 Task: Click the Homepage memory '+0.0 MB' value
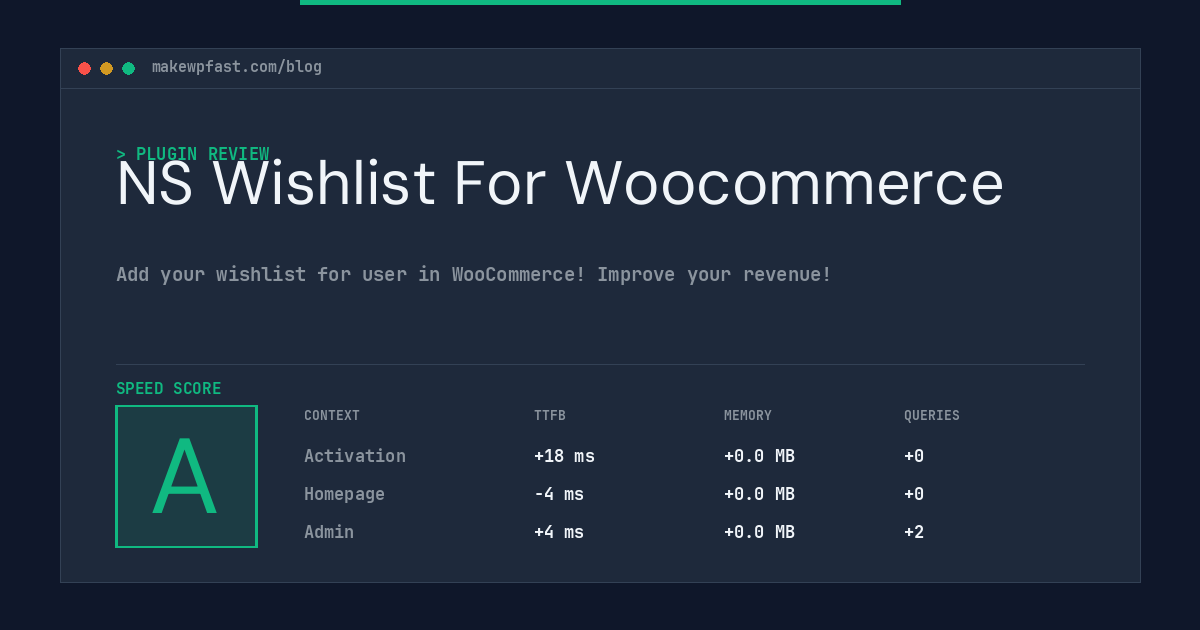pyautogui.click(x=759, y=494)
